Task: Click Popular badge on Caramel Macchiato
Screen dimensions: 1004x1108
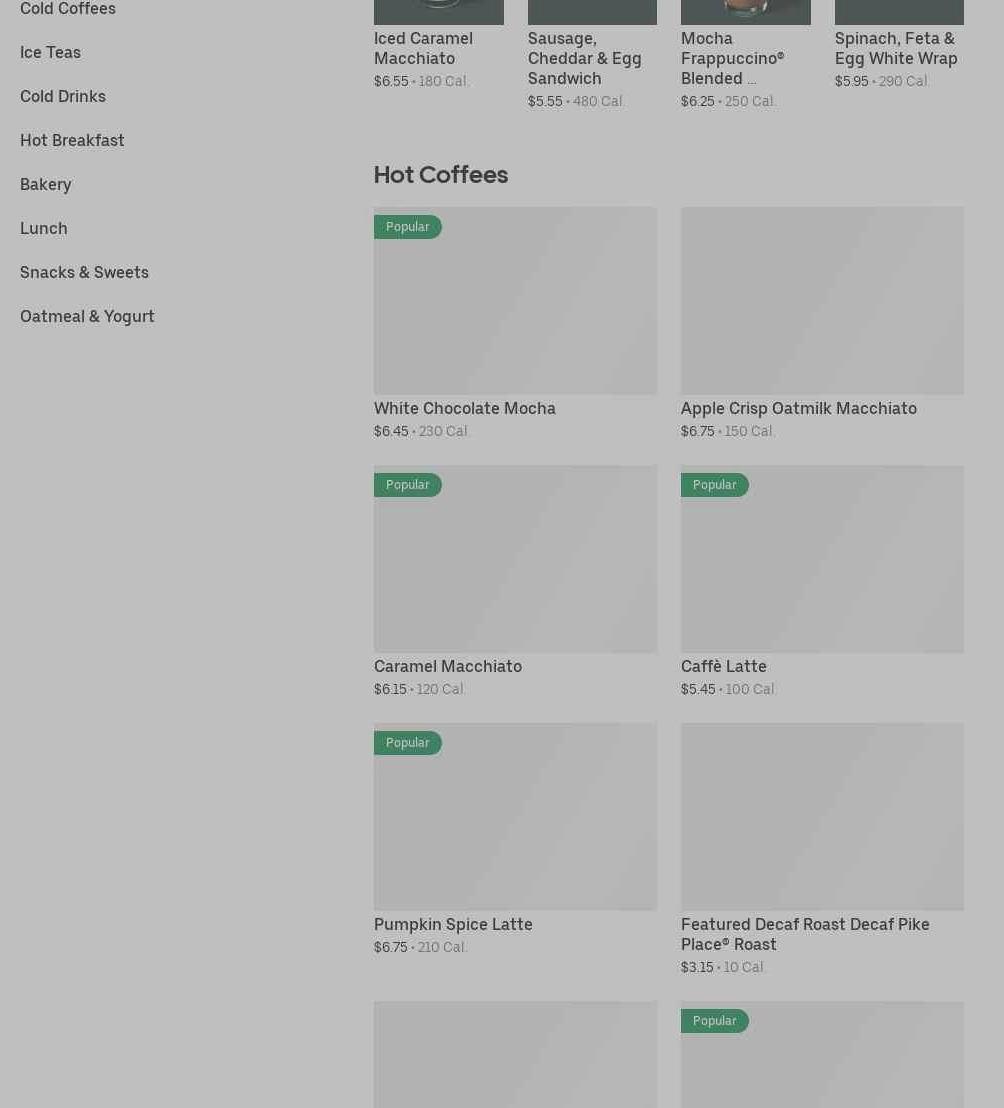Action: 408,485
